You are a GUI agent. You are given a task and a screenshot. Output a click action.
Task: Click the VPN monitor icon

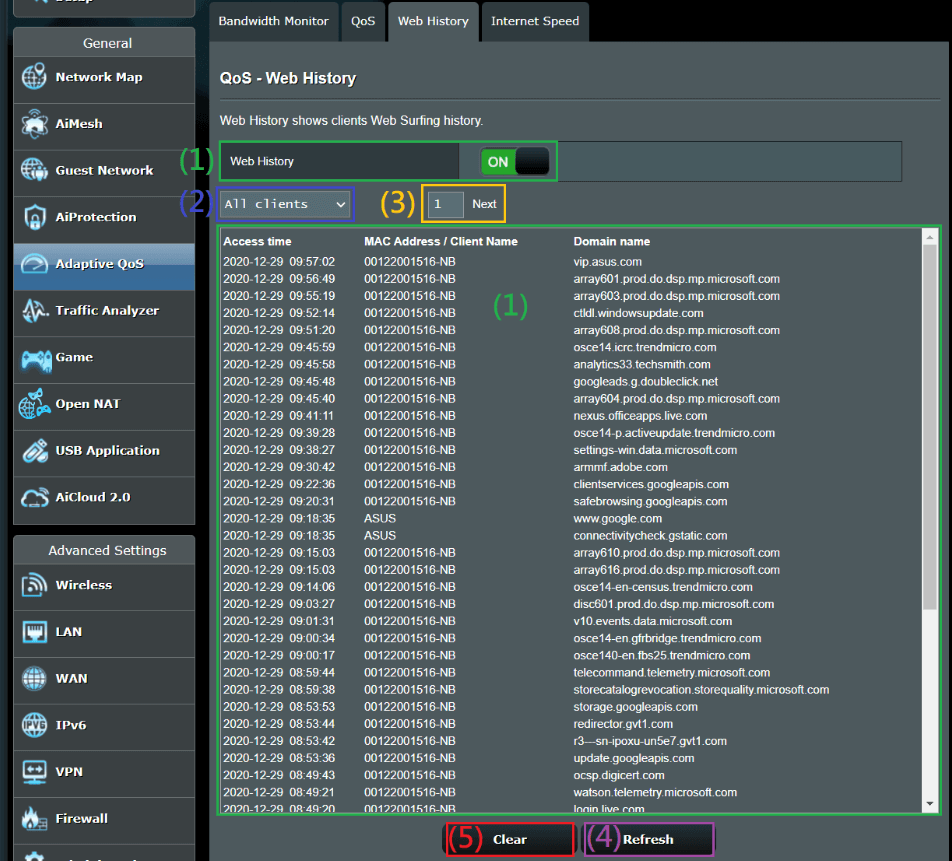point(34,772)
